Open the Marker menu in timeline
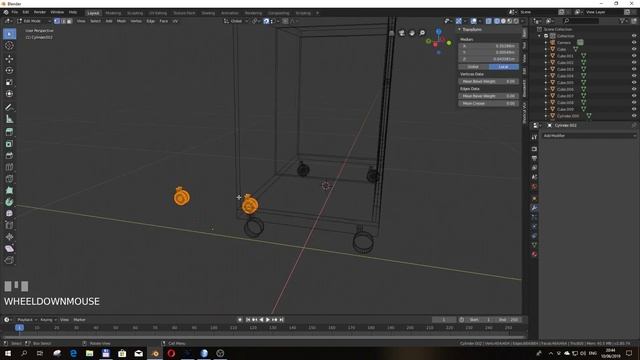 (x=79, y=320)
